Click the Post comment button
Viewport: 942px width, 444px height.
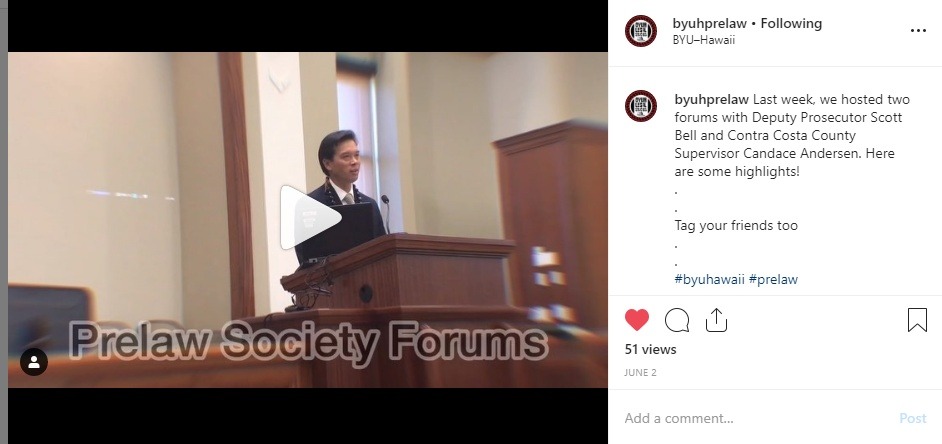pos(913,418)
